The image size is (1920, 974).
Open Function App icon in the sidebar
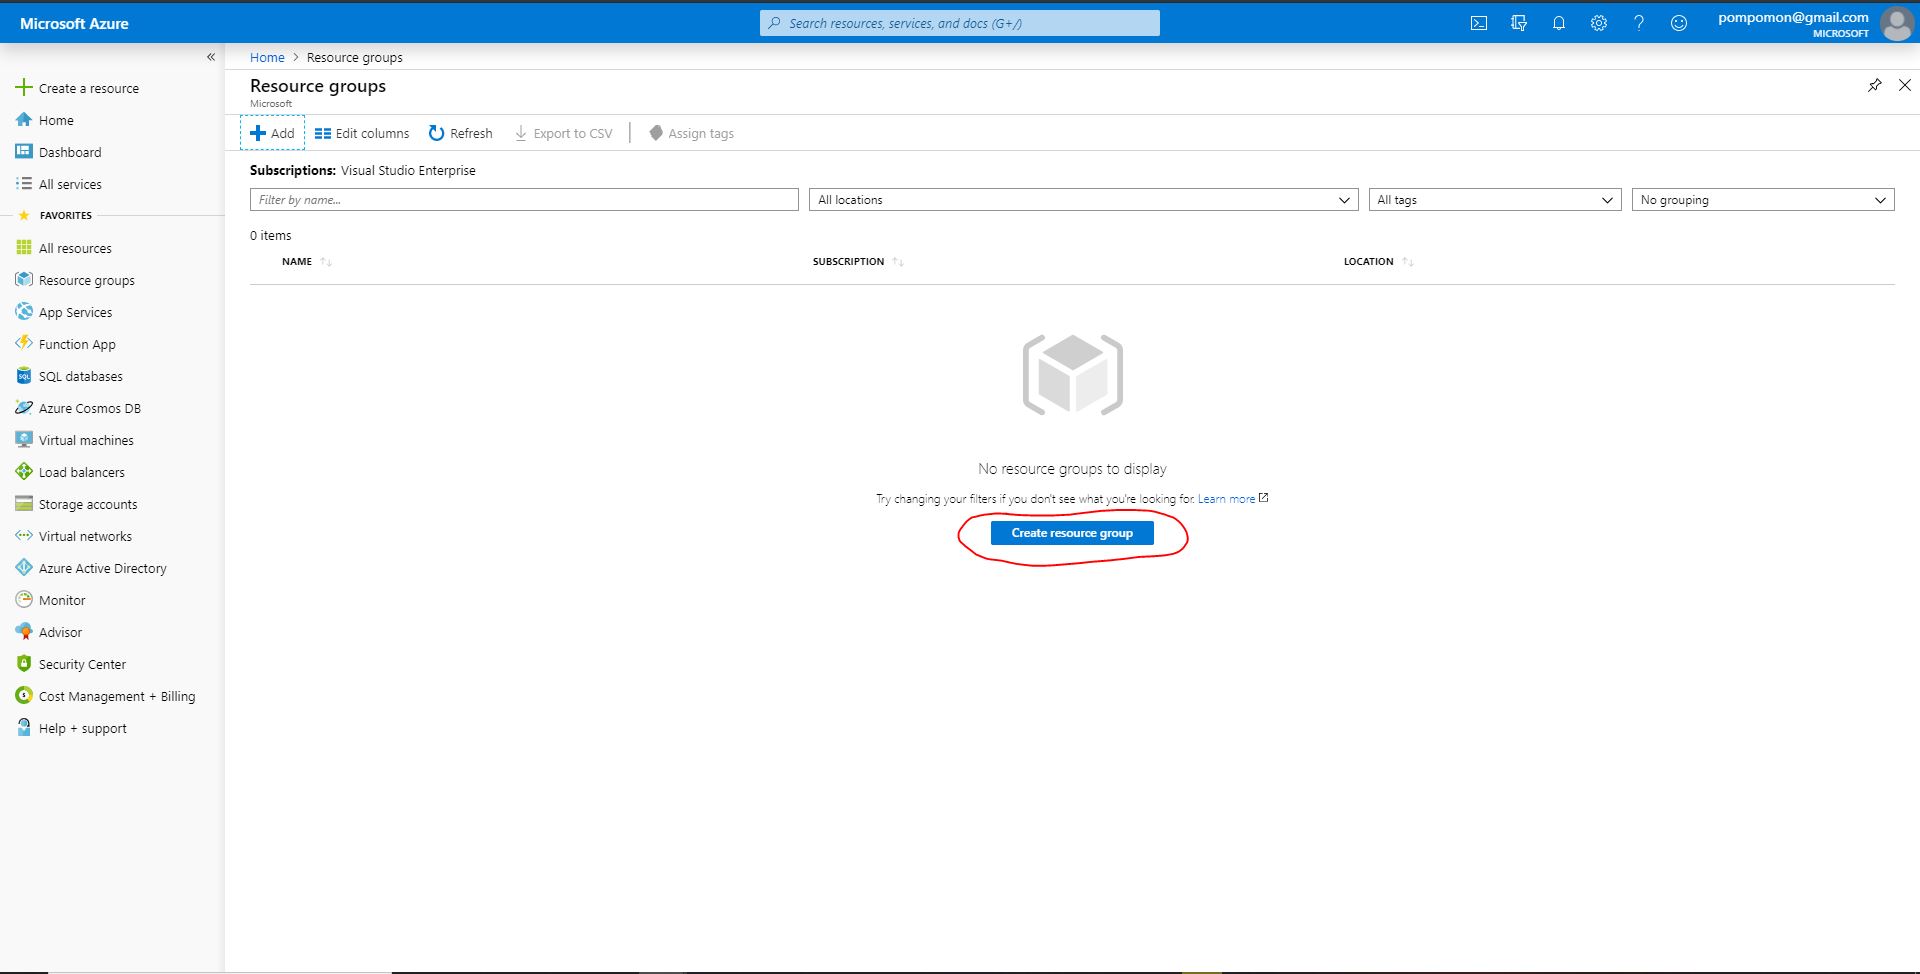24,344
